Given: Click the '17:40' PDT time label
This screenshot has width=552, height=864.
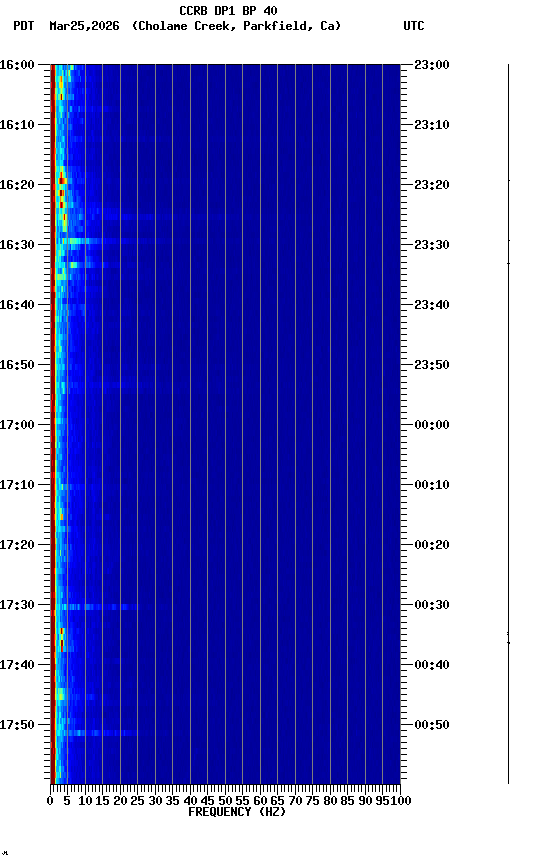Looking at the screenshot, I should coord(17,665).
